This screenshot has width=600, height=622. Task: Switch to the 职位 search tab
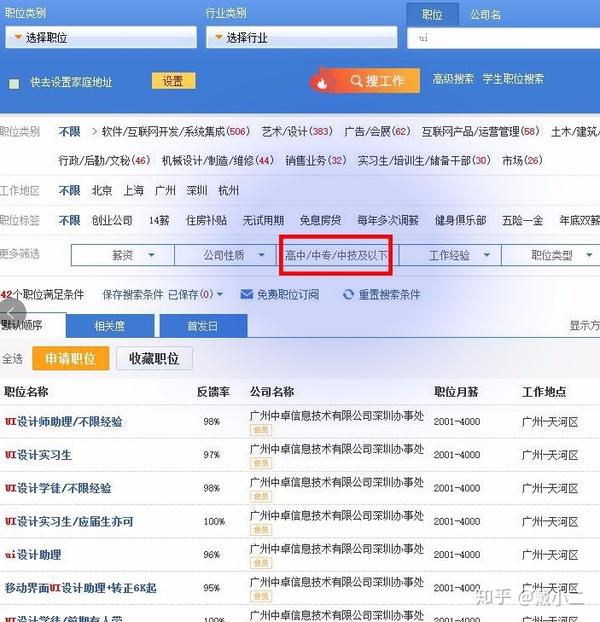(x=432, y=15)
